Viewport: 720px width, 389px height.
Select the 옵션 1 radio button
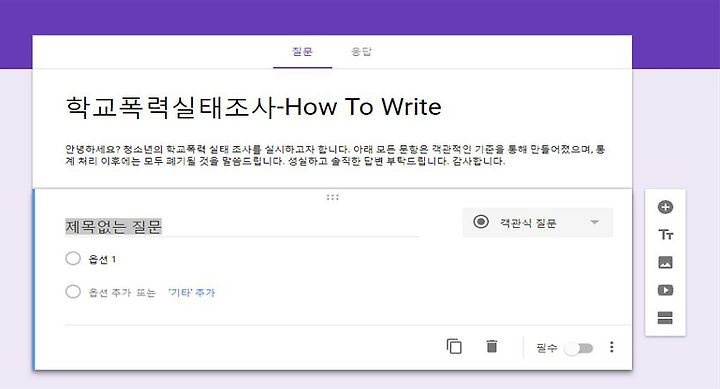coord(73,259)
